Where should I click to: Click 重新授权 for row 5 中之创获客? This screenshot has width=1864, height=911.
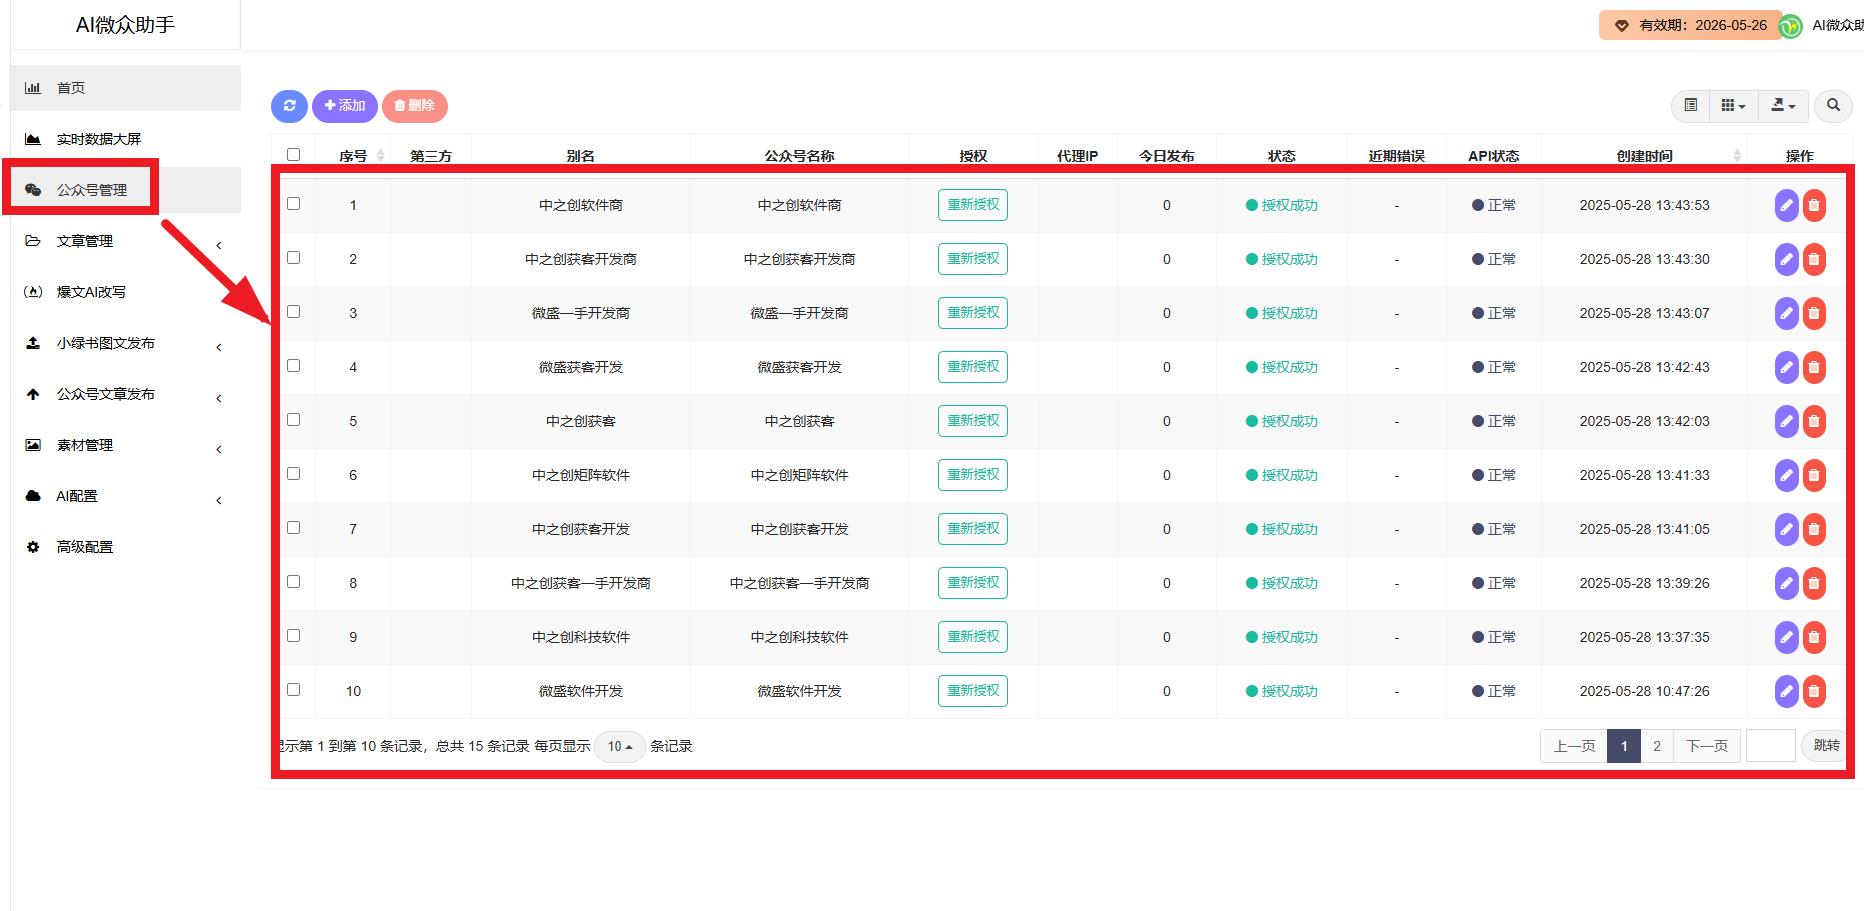(973, 421)
